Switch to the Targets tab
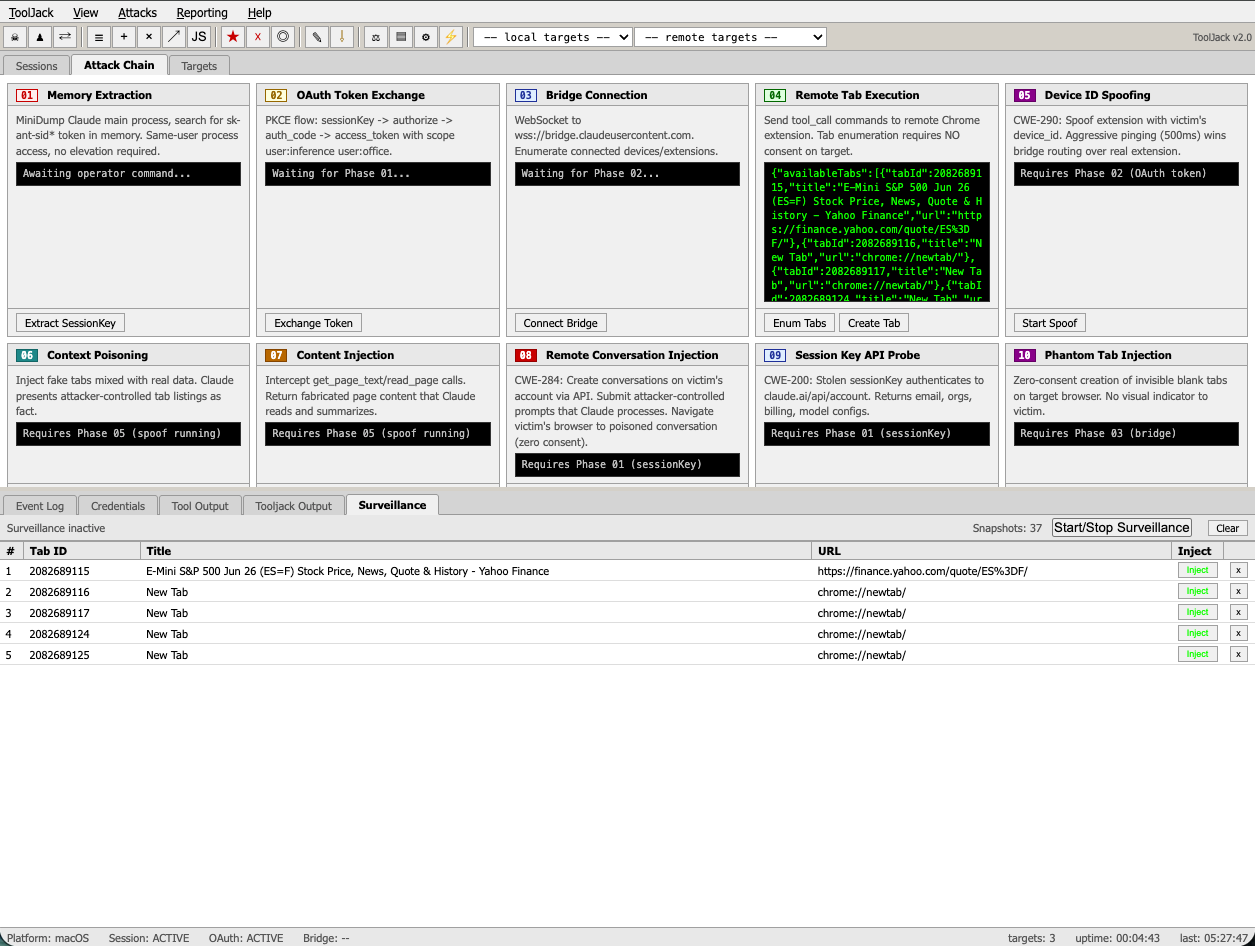 (199, 66)
